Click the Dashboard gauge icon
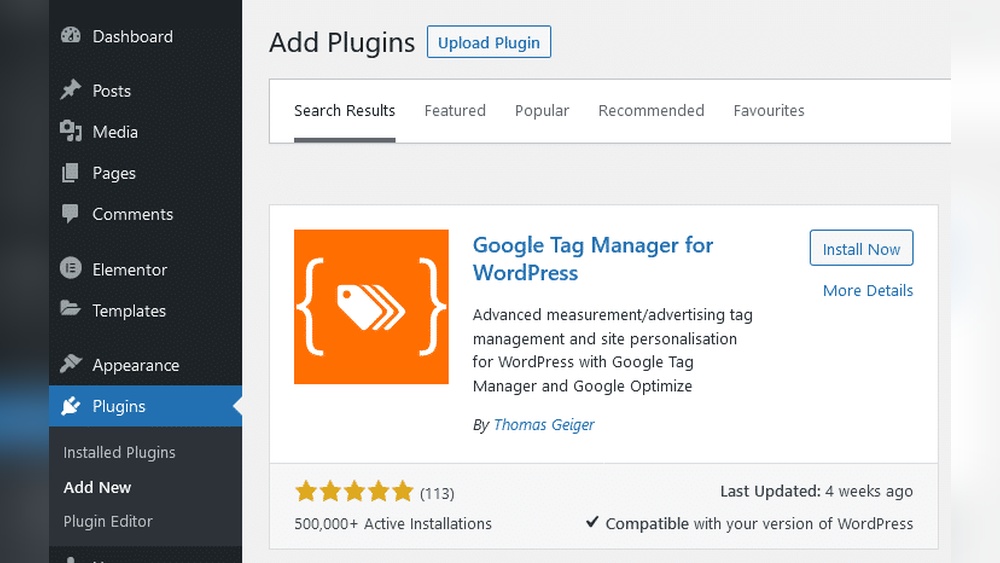Viewport: 1000px width, 563px height. click(71, 36)
